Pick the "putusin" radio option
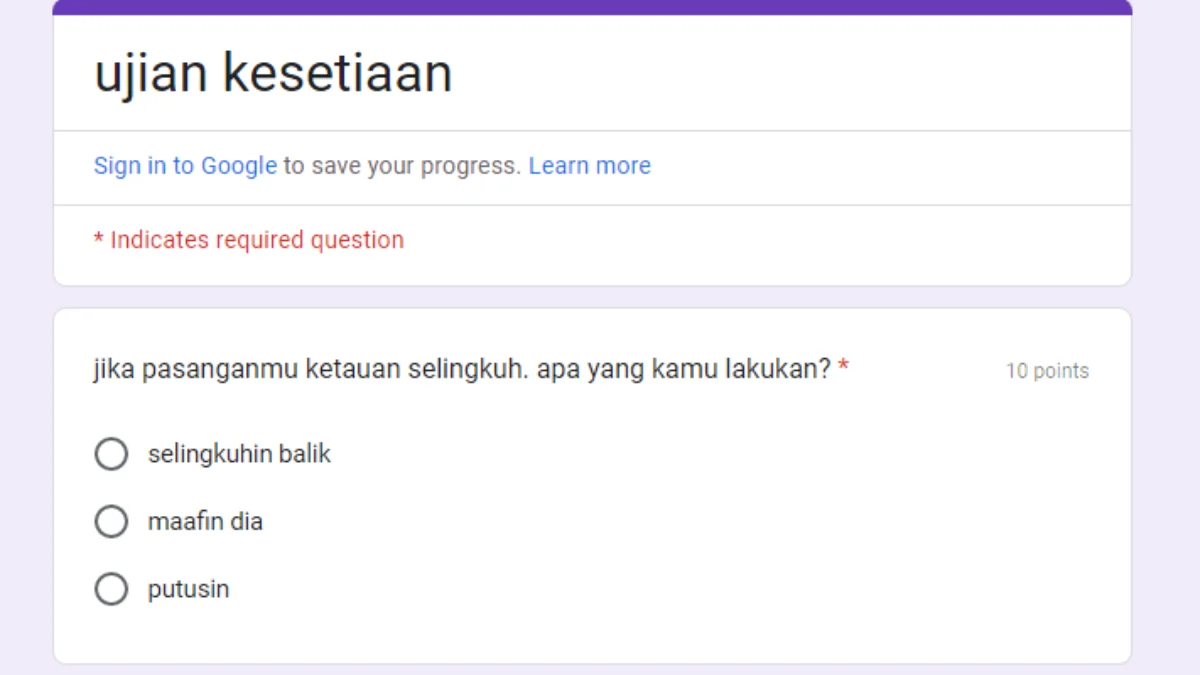 (111, 589)
